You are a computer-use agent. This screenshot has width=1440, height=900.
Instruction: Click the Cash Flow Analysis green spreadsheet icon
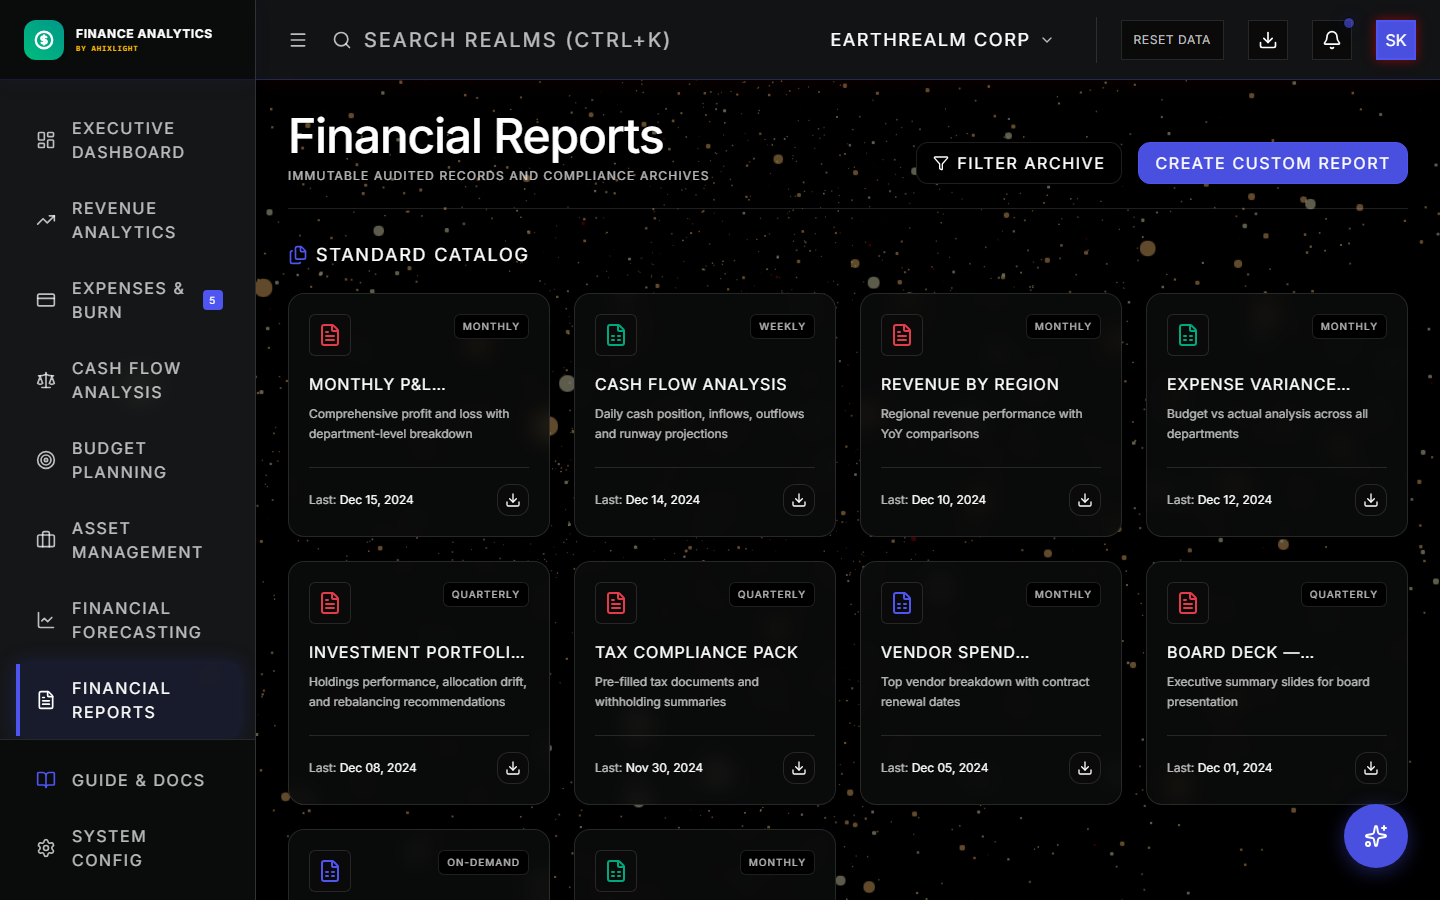tap(616, 335)
